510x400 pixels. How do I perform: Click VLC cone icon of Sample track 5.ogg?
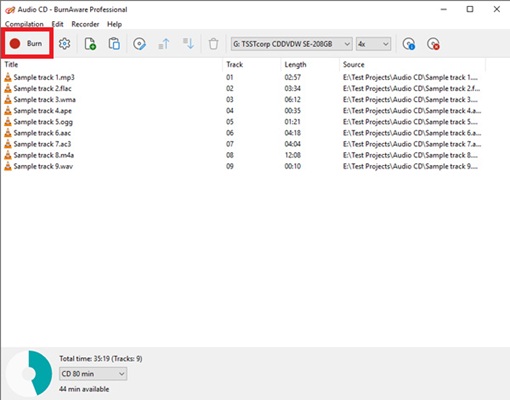coord(8,122)
